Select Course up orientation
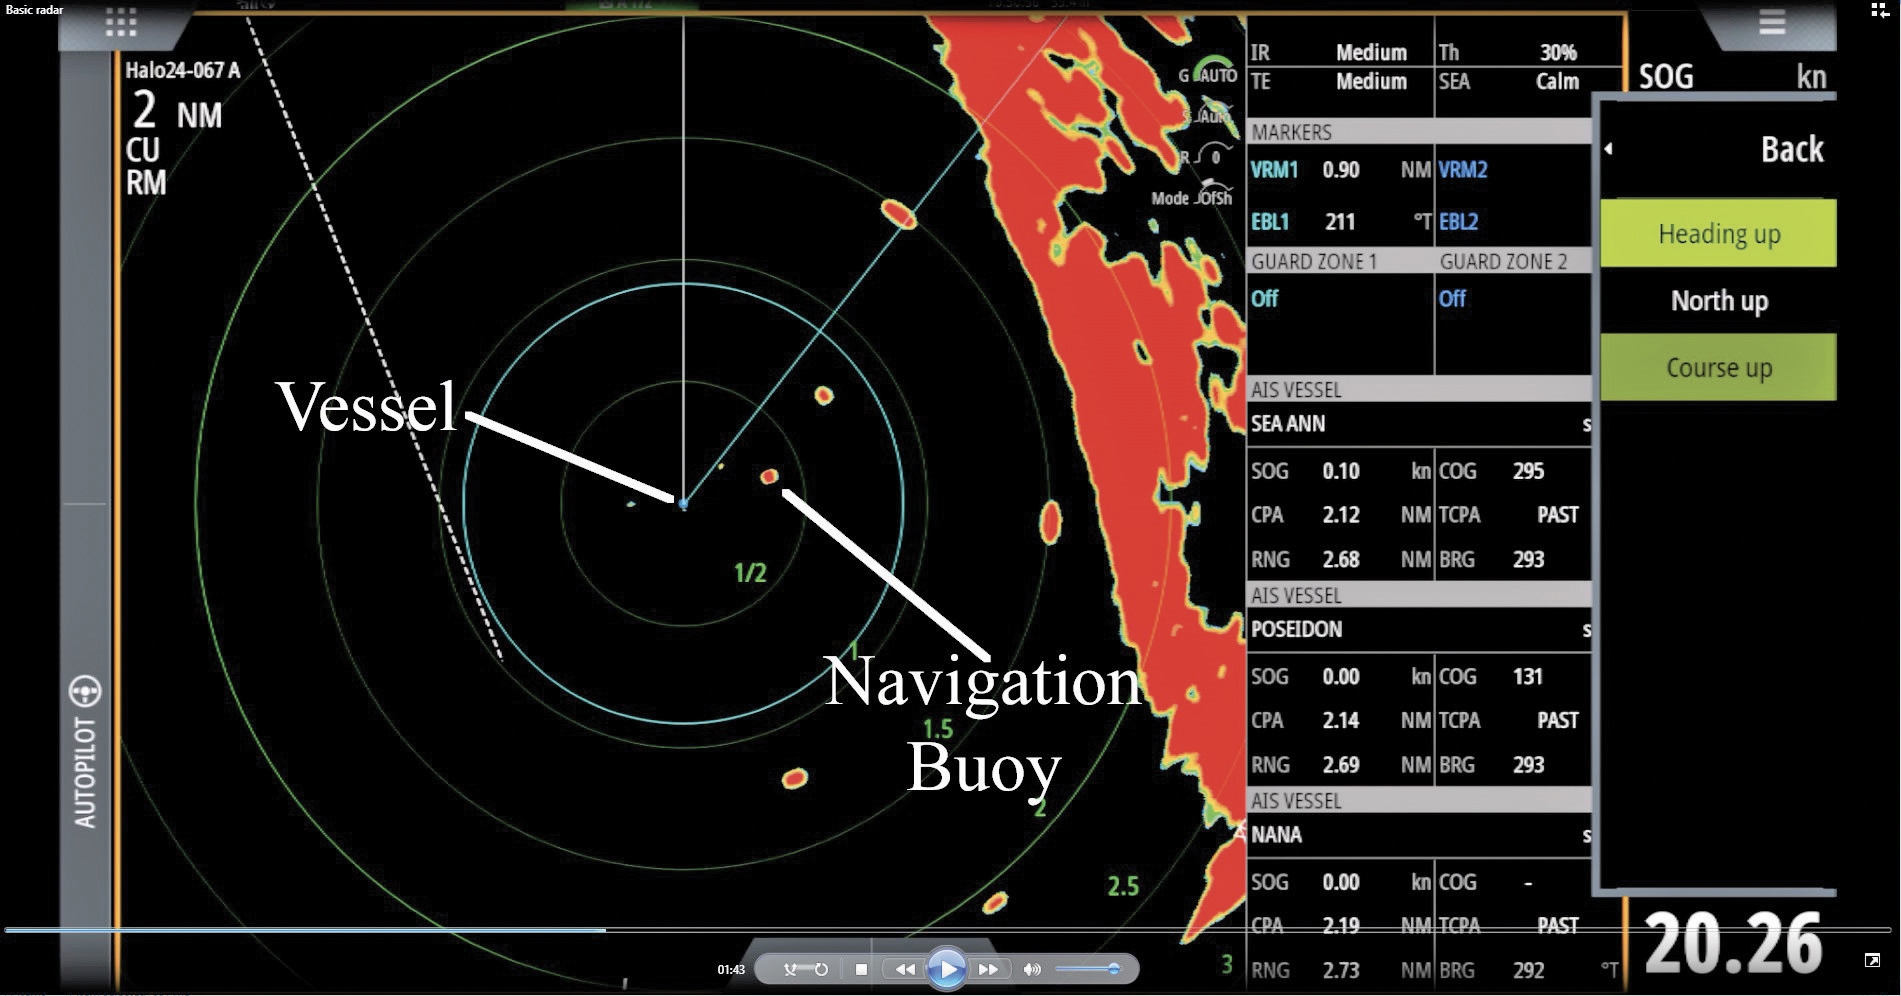 1718,368
